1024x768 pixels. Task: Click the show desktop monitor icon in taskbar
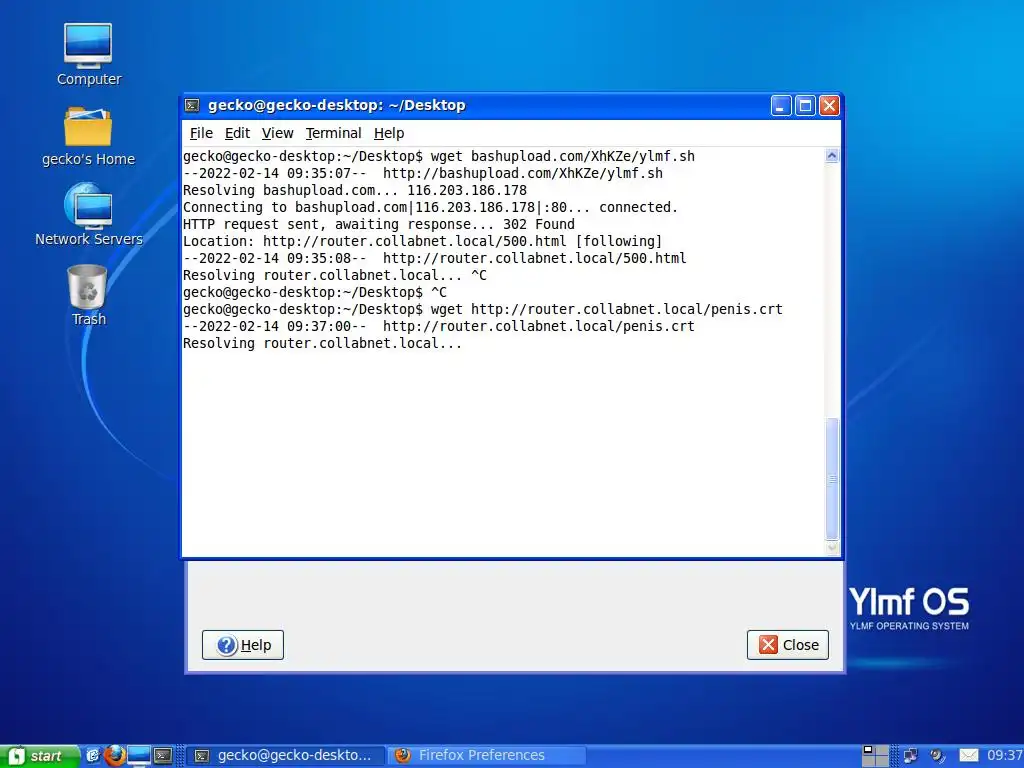click(x=138, y=756)
